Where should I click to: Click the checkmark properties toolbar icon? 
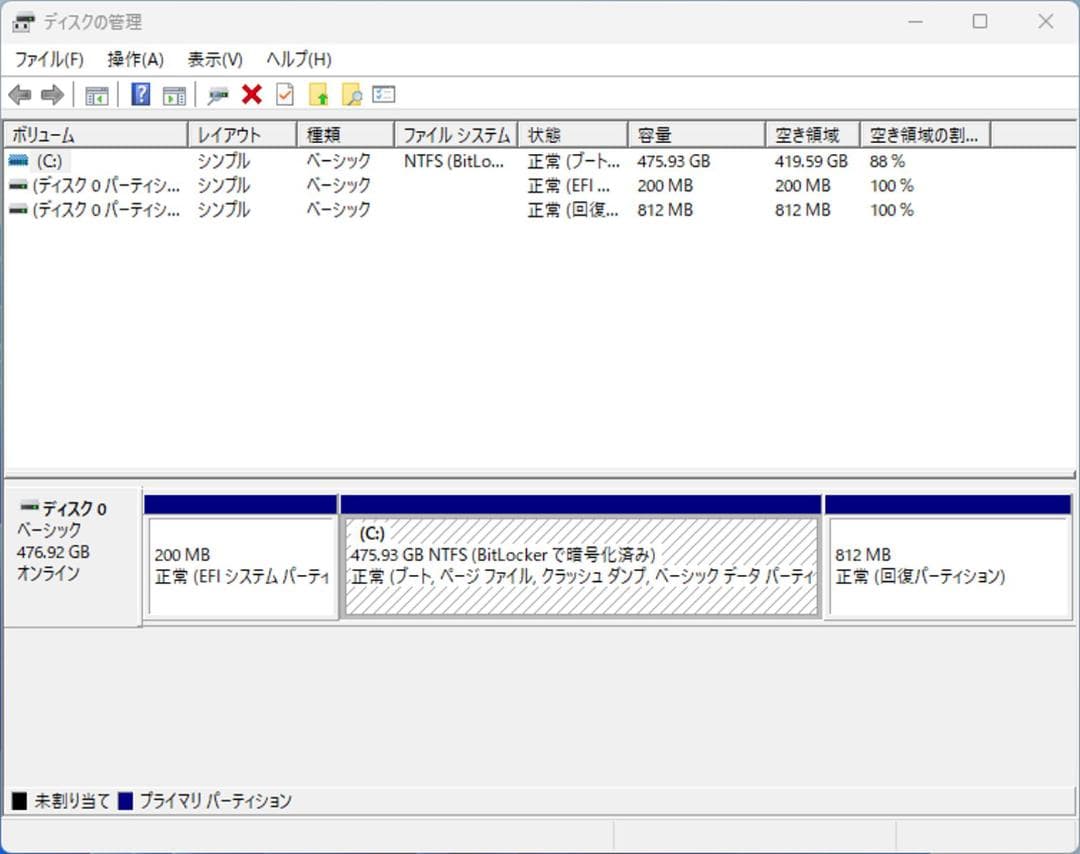[284, 94]
